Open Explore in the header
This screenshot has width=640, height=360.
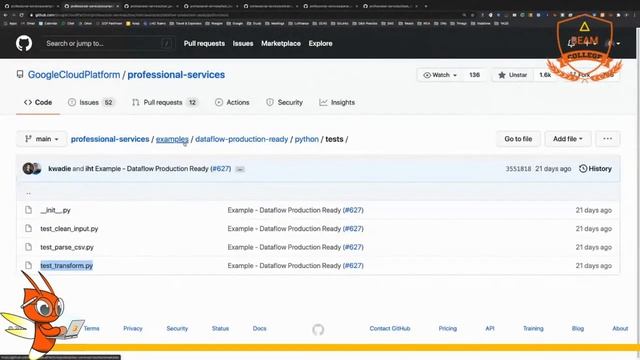[320, 43]
